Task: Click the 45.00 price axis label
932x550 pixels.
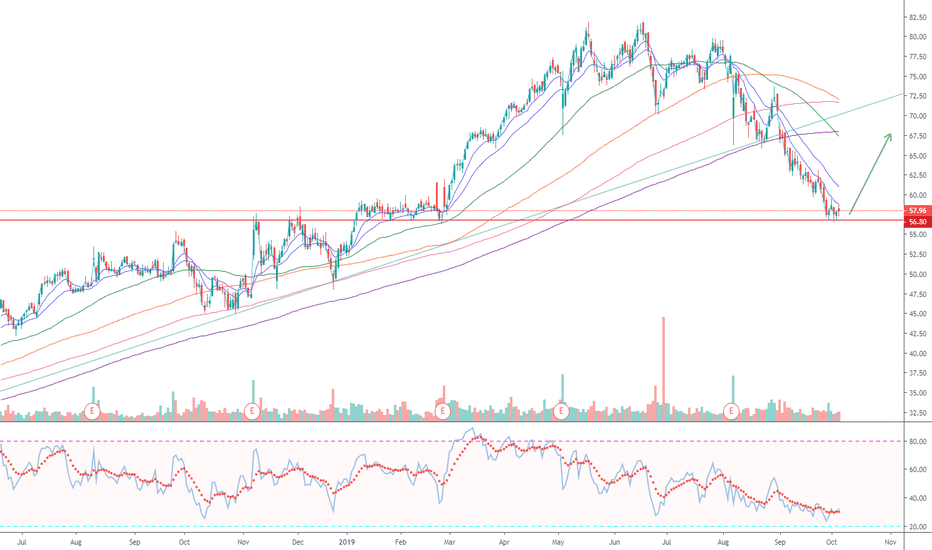Action: [917, 314]
